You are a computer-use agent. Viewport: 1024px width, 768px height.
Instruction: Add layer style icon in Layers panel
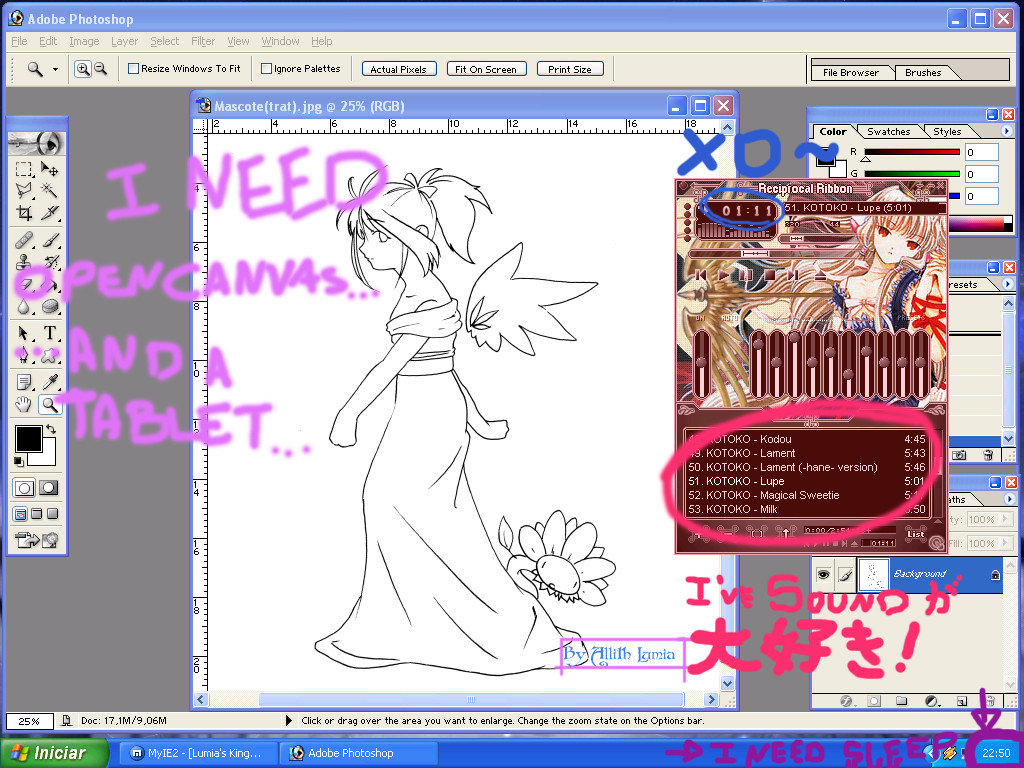847,701
